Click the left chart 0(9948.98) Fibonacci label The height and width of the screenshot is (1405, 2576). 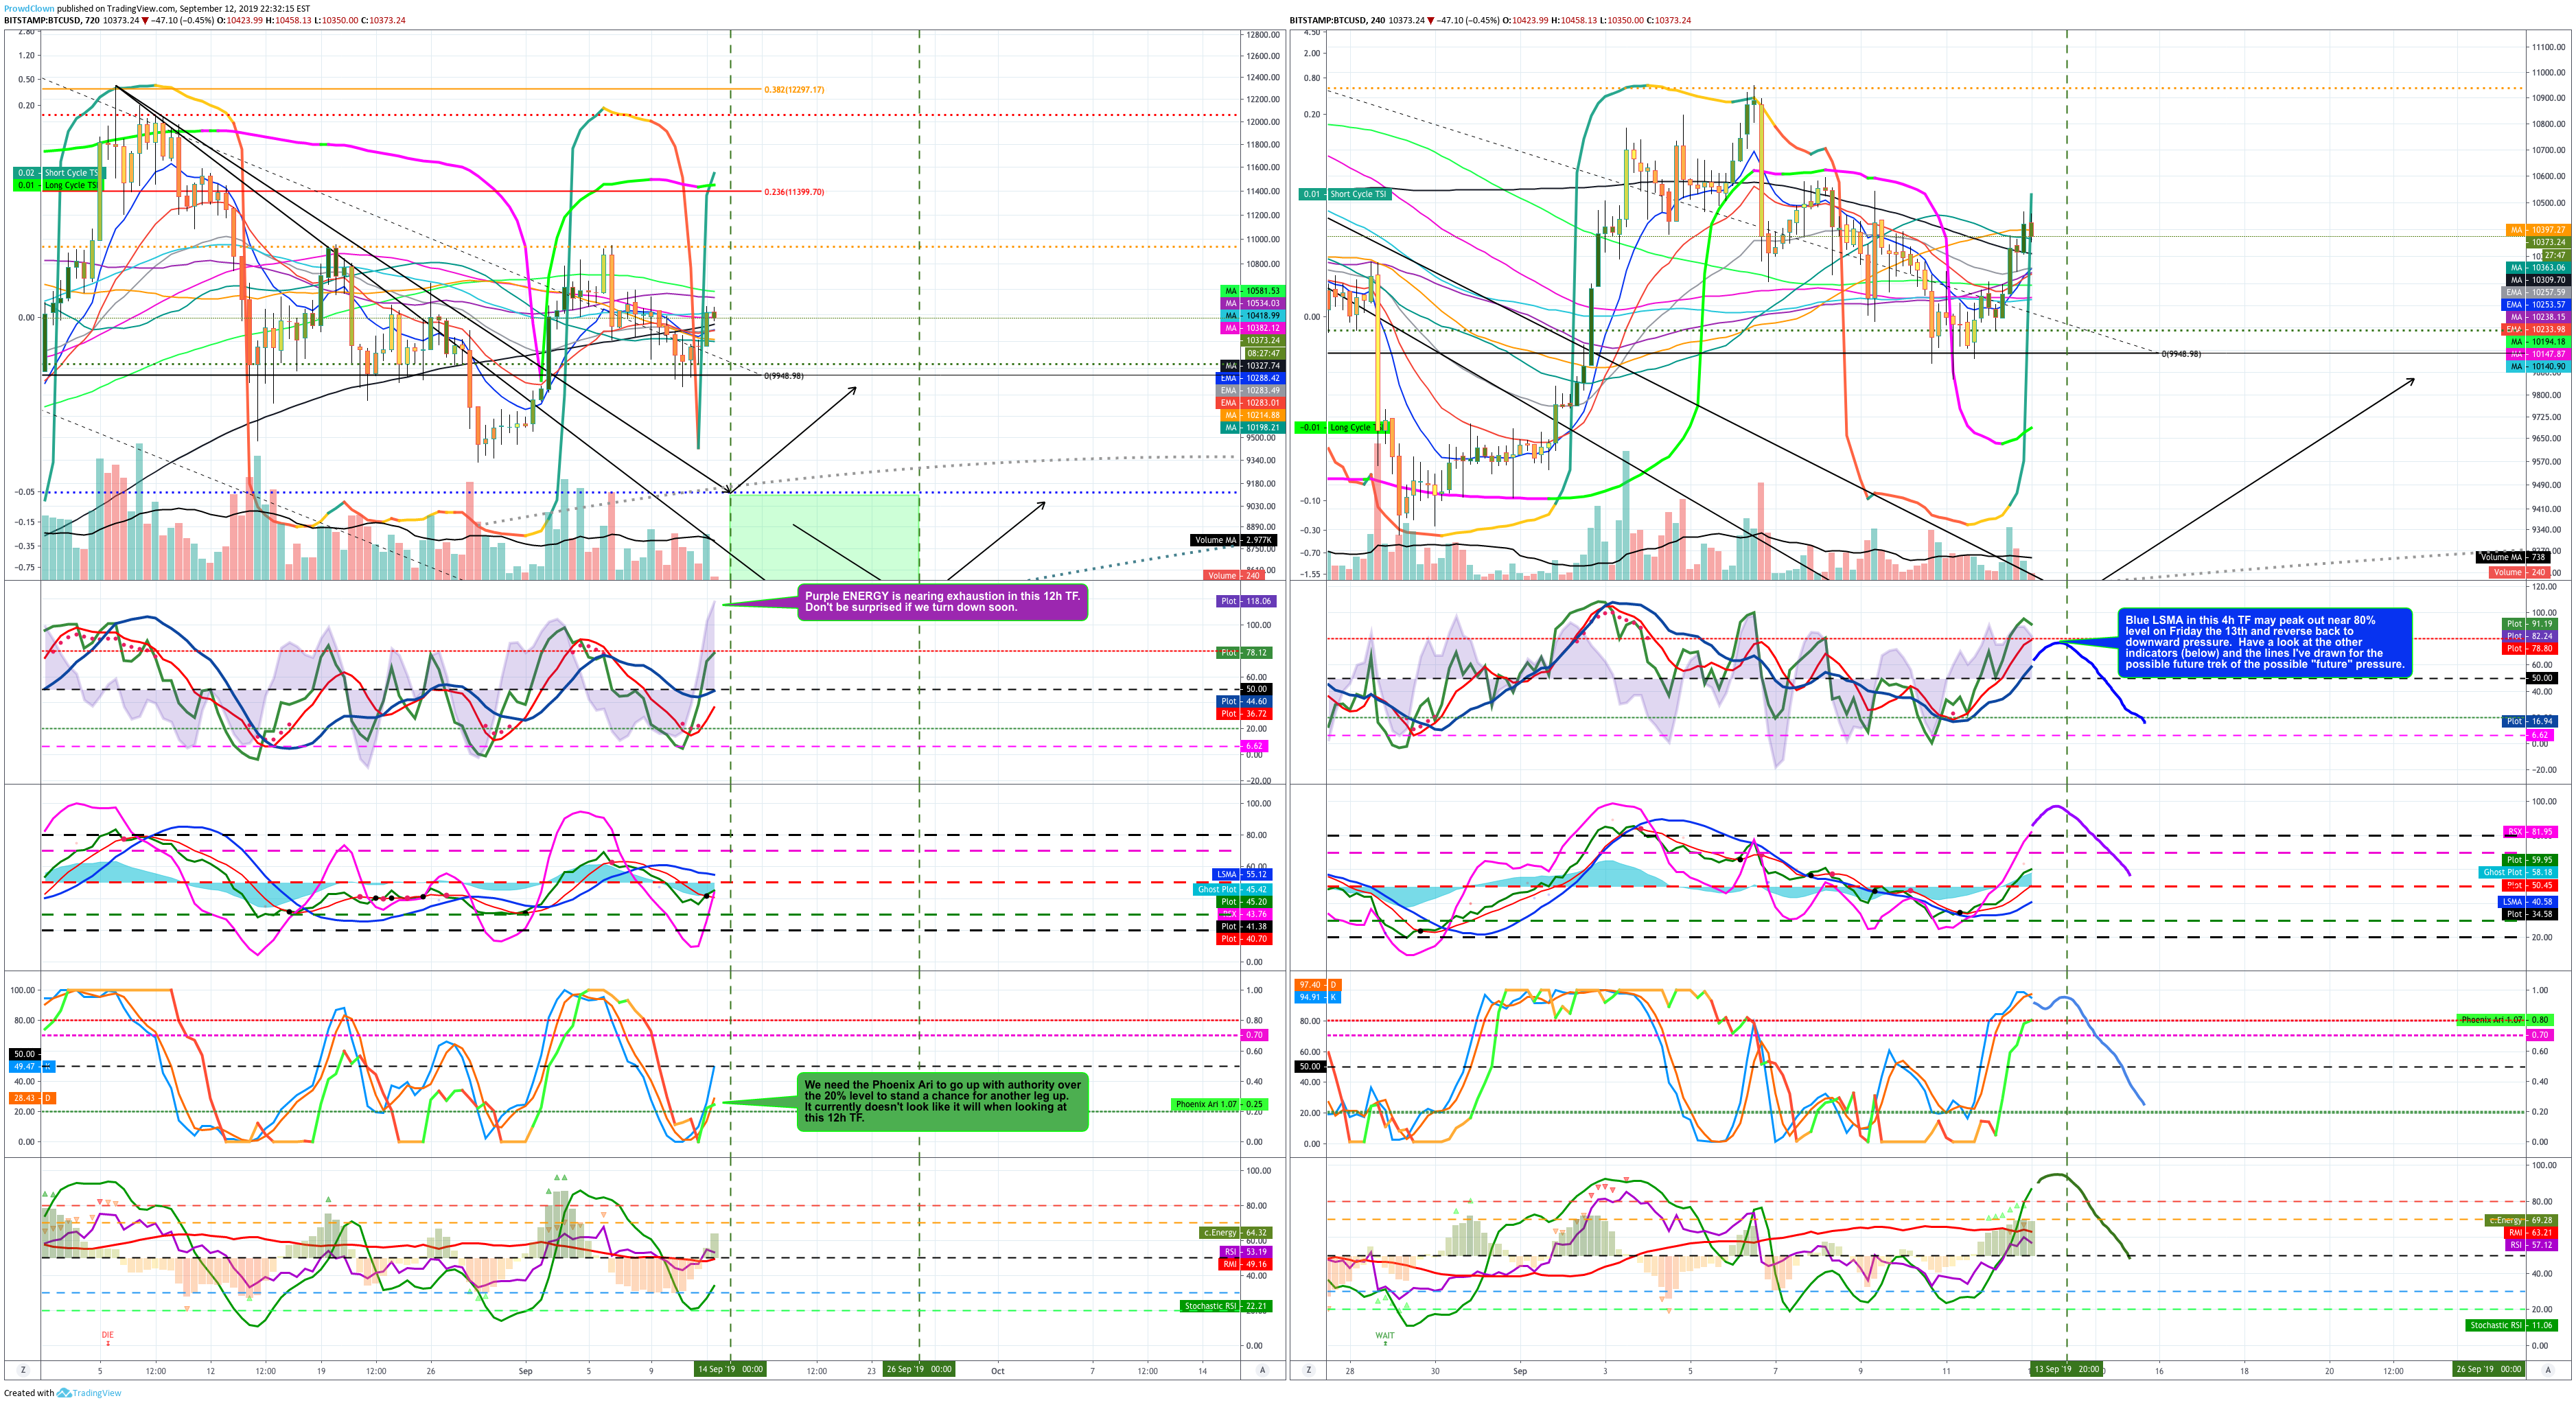[x=784, y=376]
